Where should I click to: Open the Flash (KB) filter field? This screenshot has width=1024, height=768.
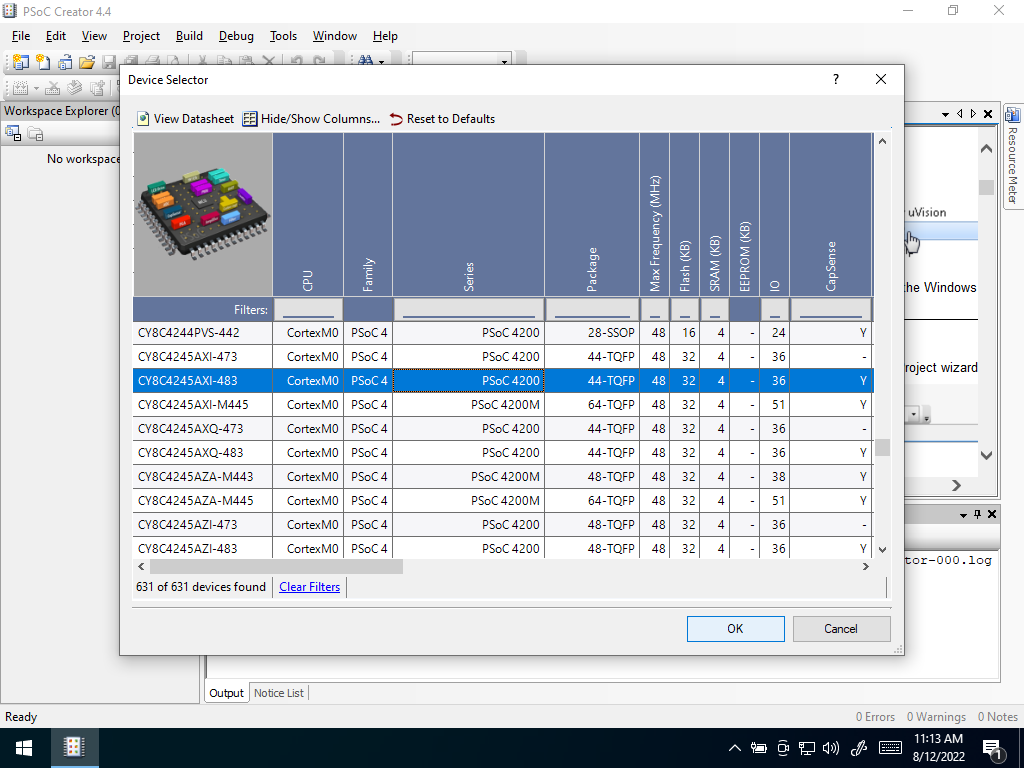[x=684, y=310]
